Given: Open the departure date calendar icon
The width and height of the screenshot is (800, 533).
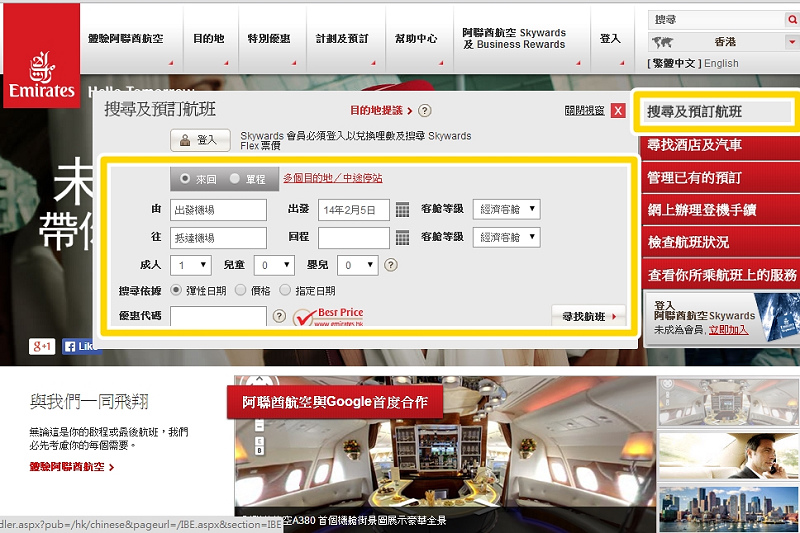Looking at the screenshot, I should [x=403, y=210].
